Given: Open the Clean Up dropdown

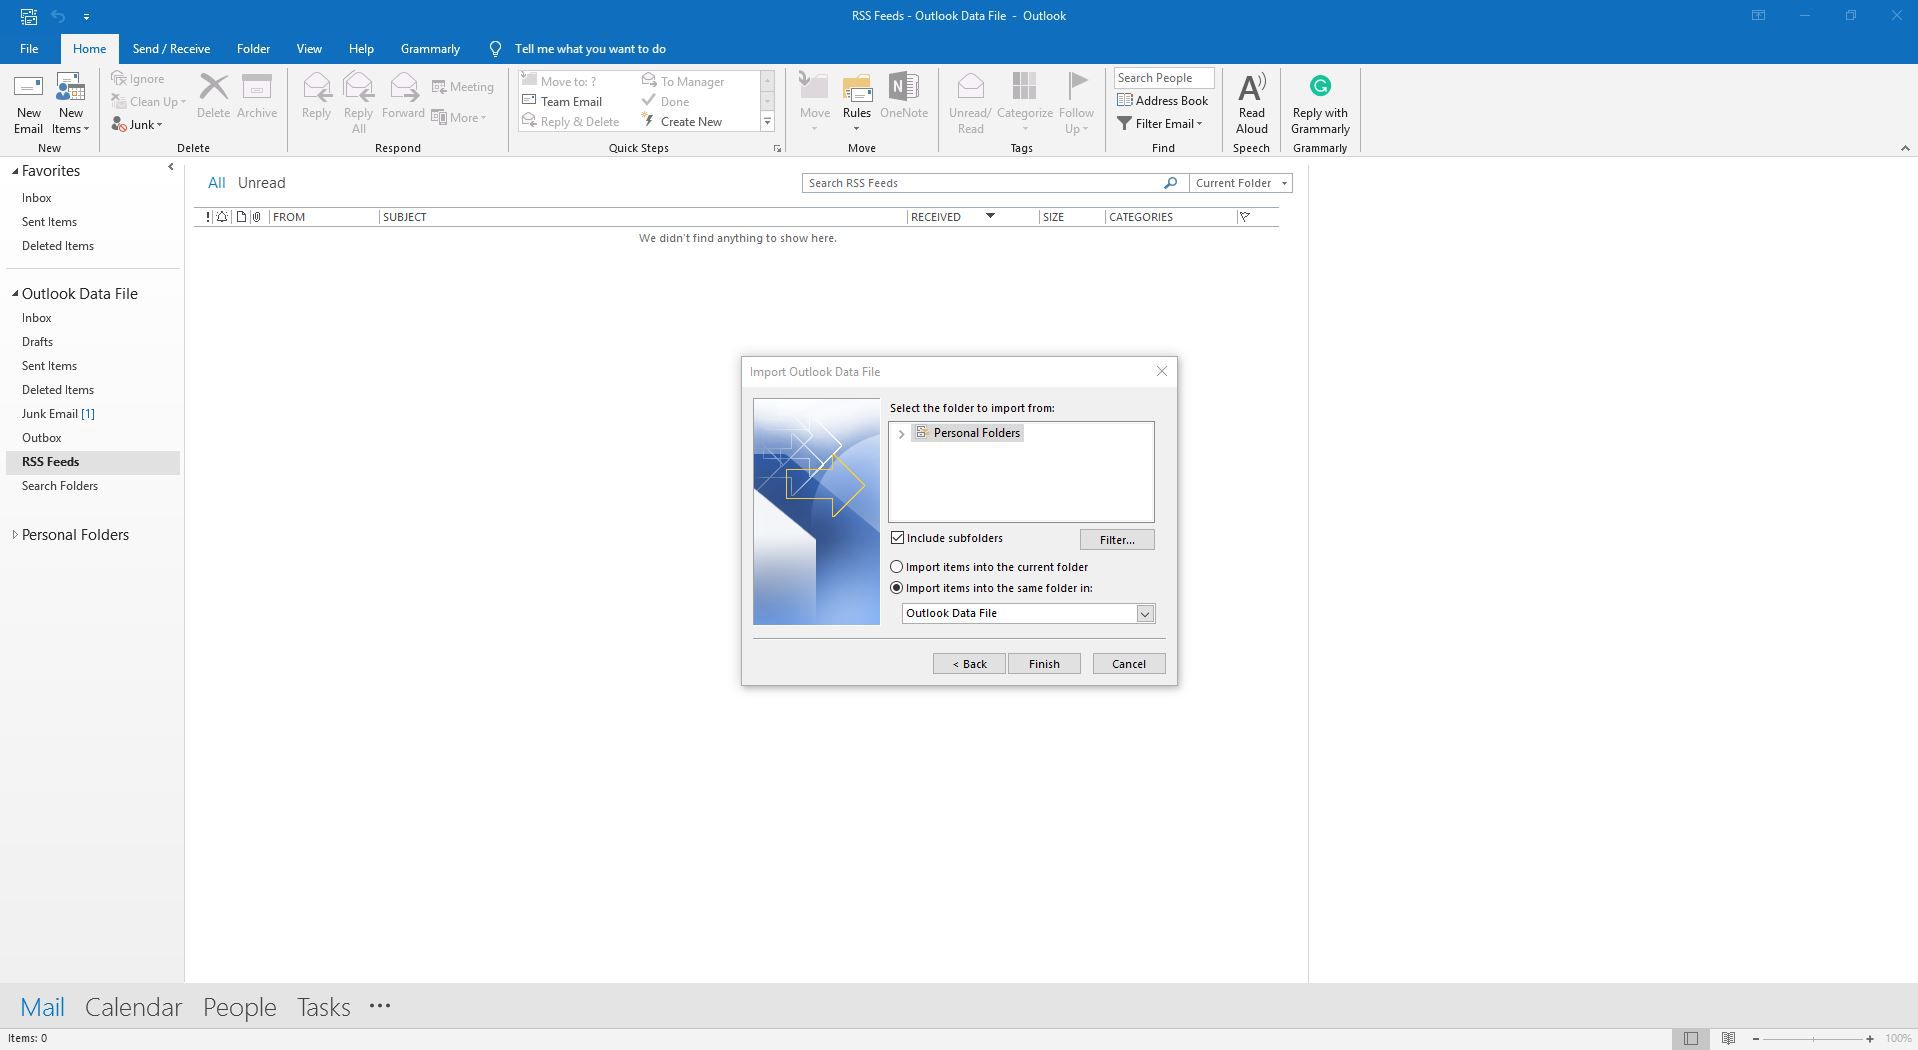Looking at the screenshot, I should [183, 102].
